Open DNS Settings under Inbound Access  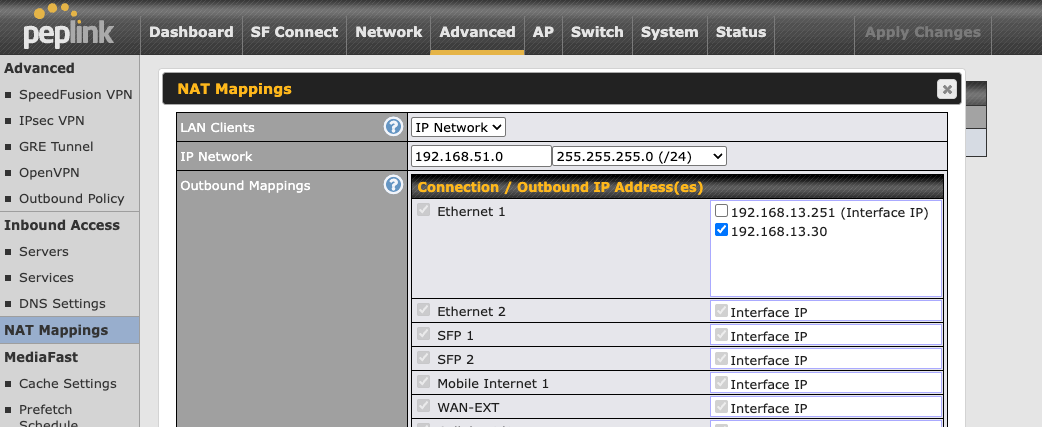click(x=61, y=303)
